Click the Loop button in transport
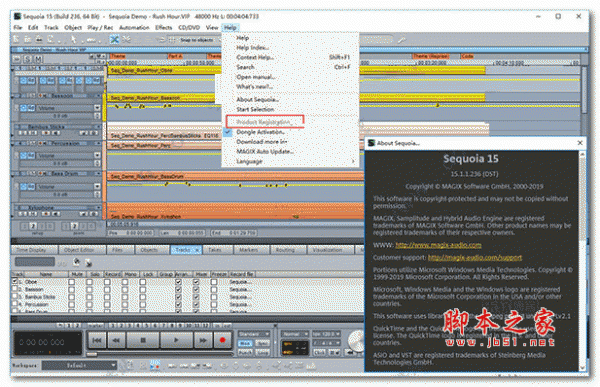The image size is (600, 387). (262, 352)
